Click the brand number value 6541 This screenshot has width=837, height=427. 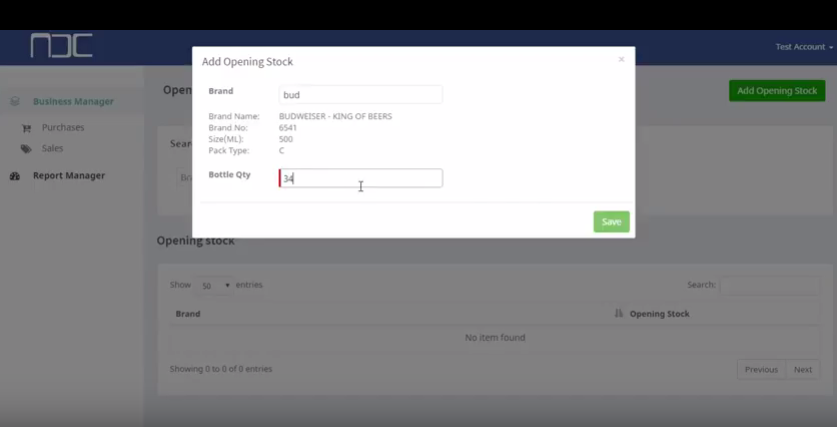tap(288, 128)
